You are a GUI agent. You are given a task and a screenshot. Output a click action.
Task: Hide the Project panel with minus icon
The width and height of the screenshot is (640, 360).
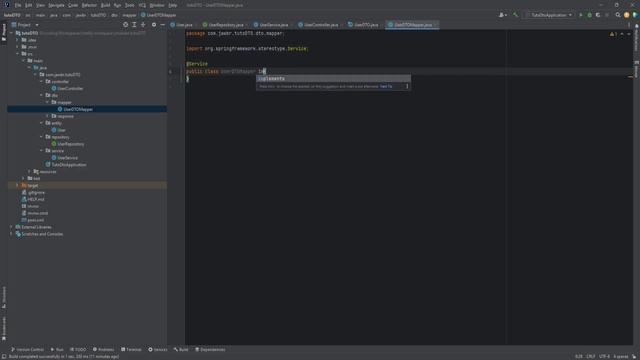point(162,25)
